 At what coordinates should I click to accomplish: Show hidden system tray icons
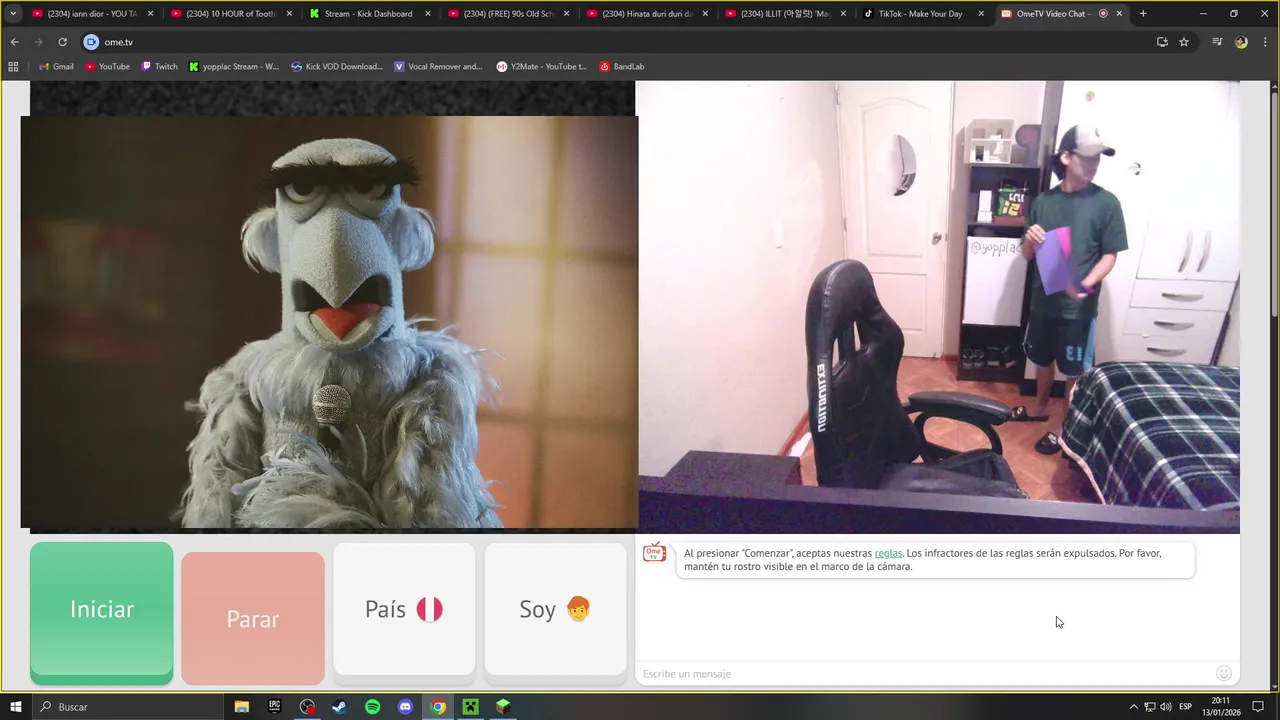pyautogui.click(x=1133, y=707)
